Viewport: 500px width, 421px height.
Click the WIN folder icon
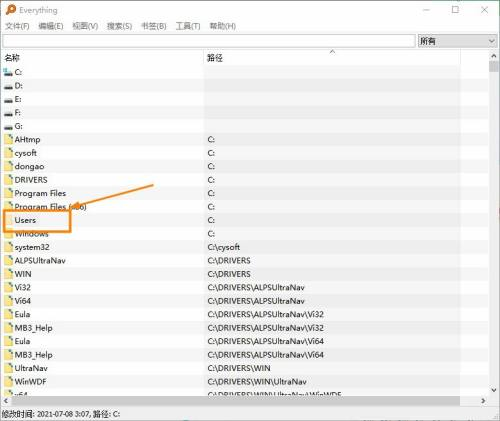[8, 274]
